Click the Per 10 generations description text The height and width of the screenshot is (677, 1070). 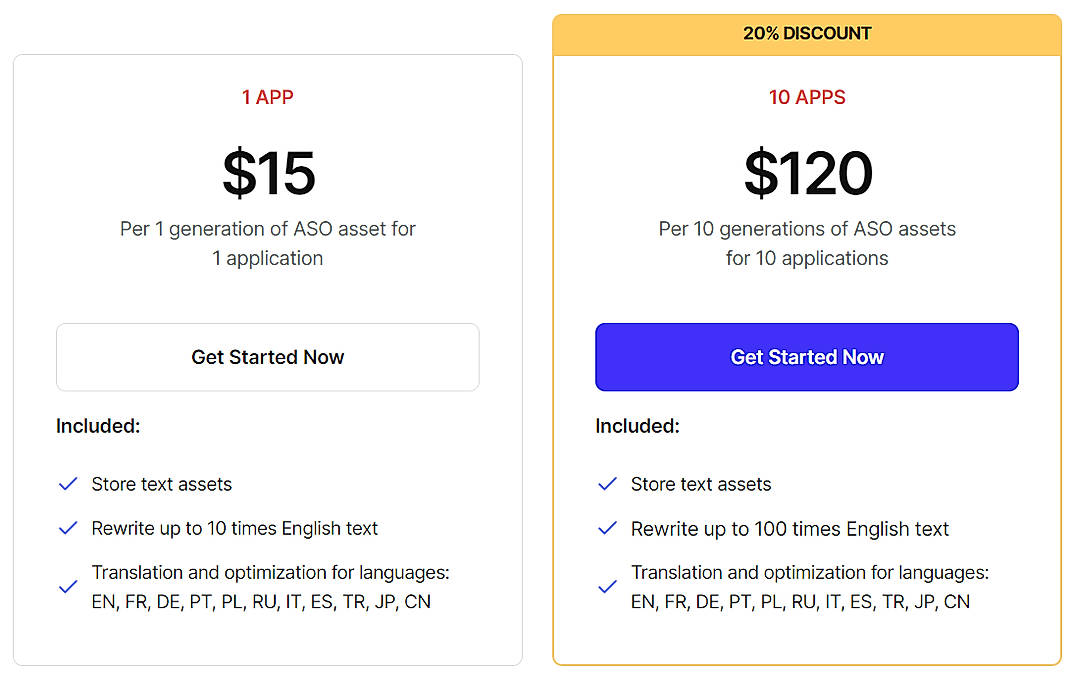point(806,243)
